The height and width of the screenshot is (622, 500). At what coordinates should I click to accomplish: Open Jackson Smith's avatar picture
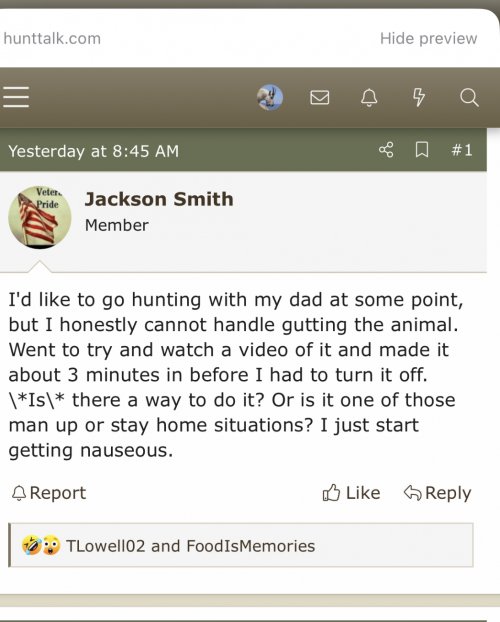(40, 217)
